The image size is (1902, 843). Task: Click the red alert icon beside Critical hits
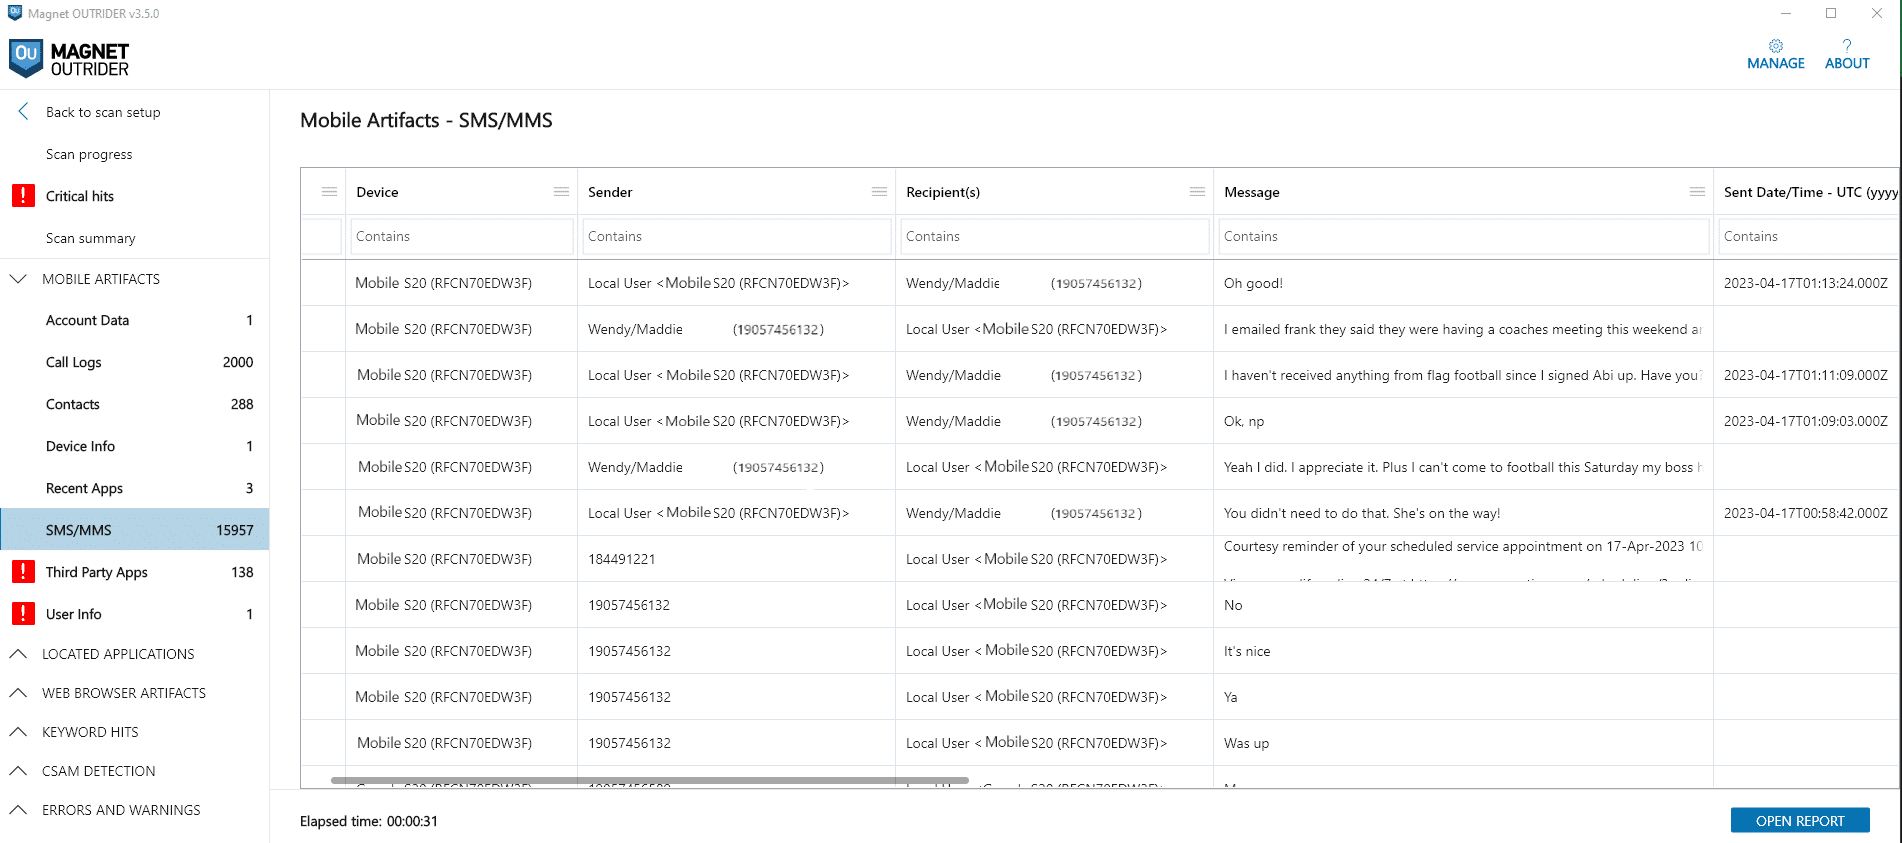tap(23, 196)
